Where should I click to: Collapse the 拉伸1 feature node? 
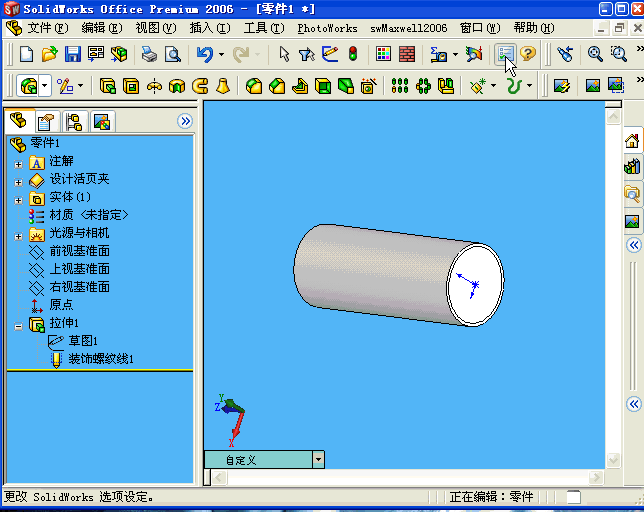[18, 327]
